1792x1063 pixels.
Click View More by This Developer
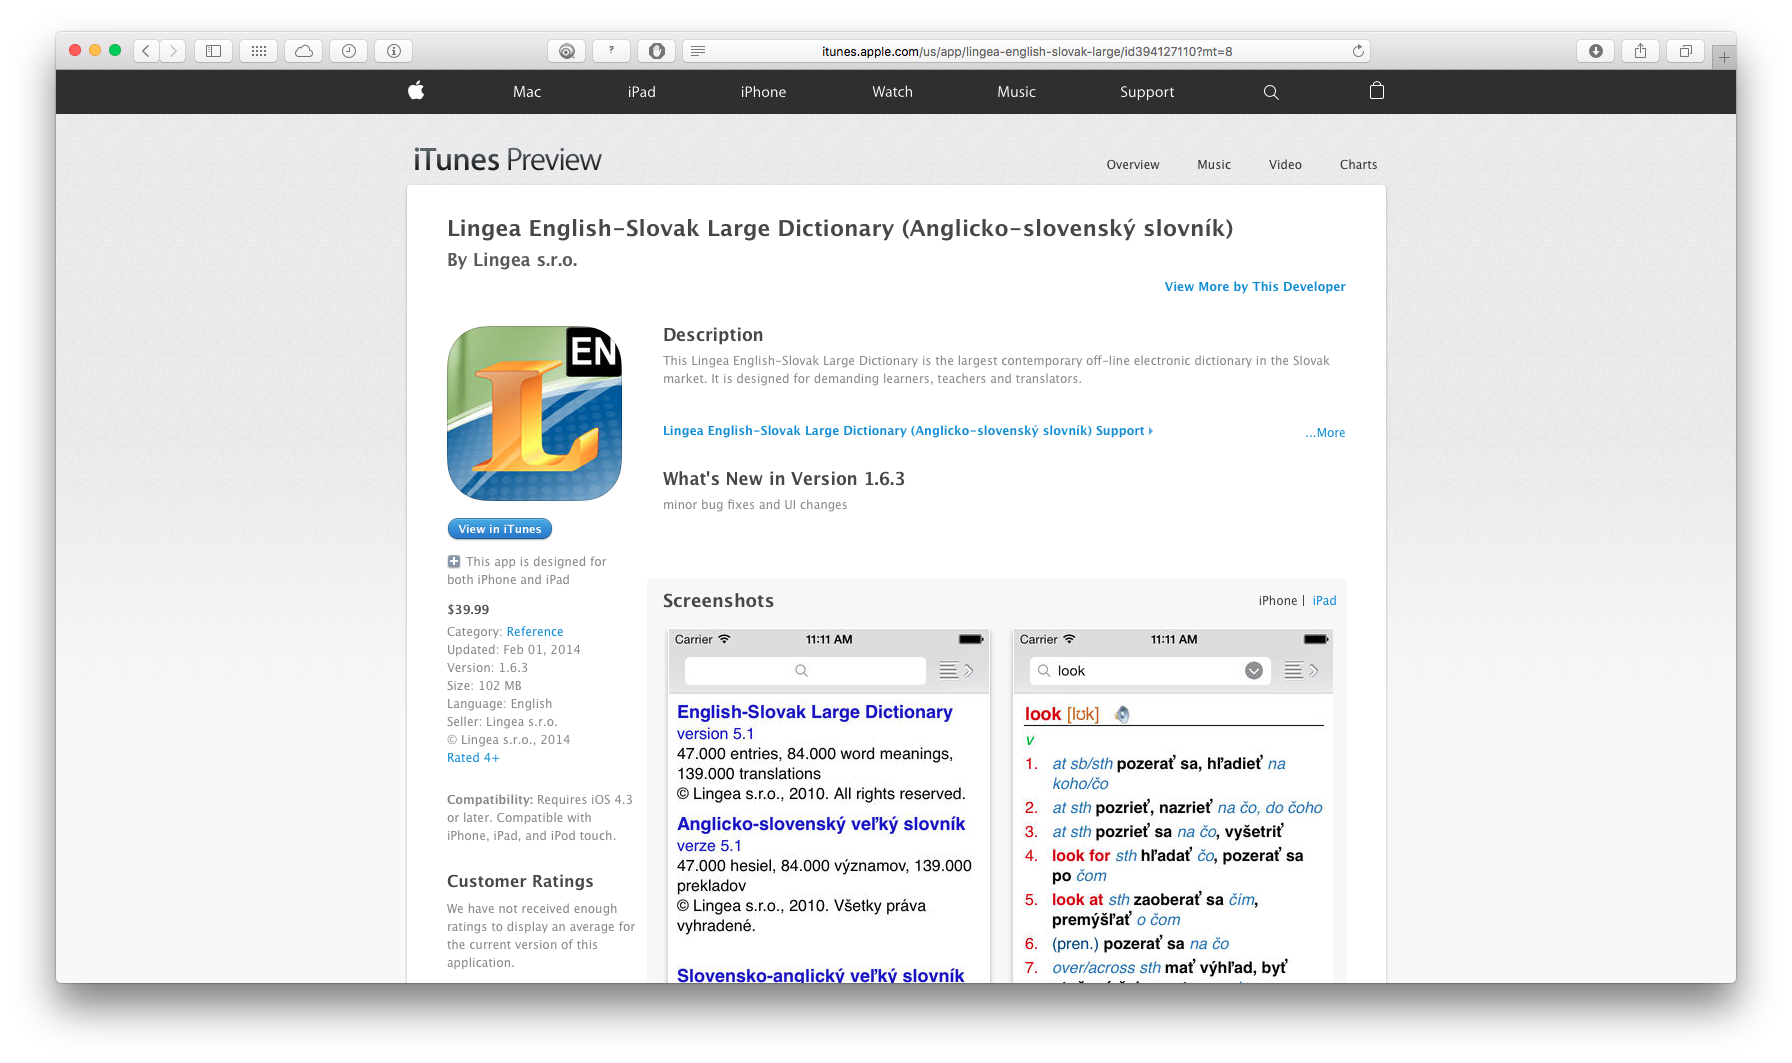click(x=1255, y=287)
